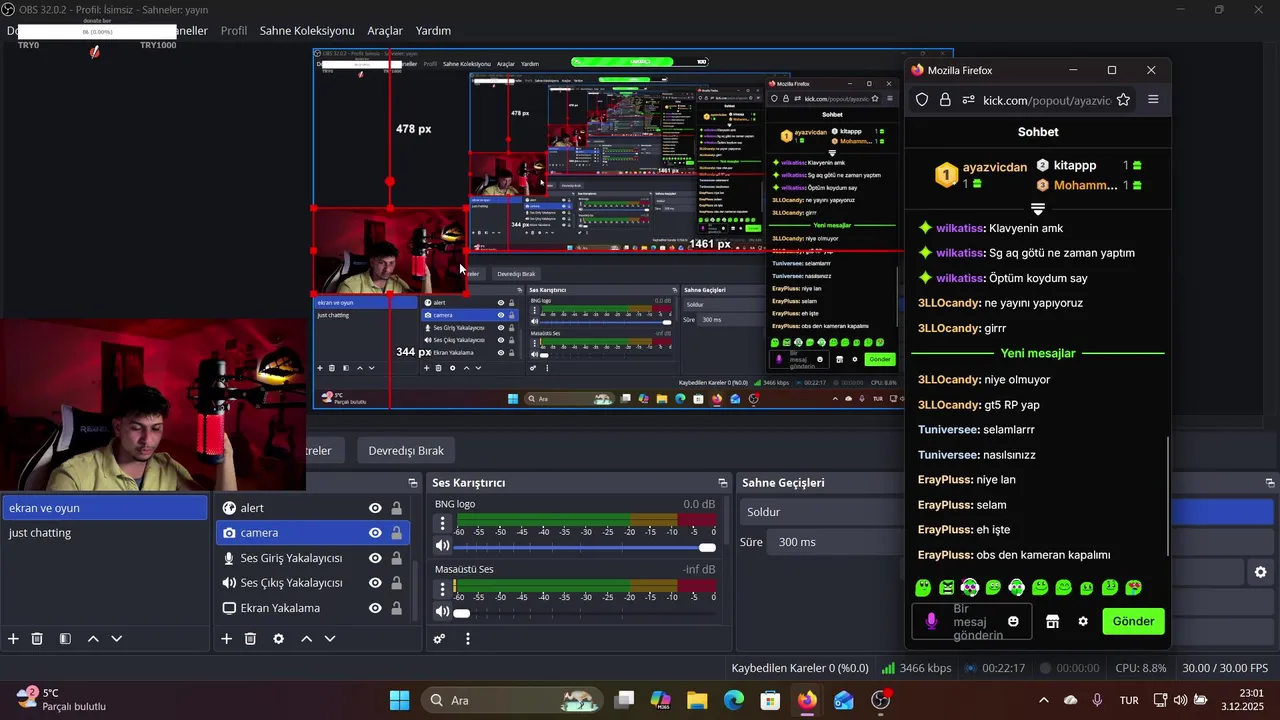Toggle visibility of camera source
1280x720 pixels.
coord(375,533)
